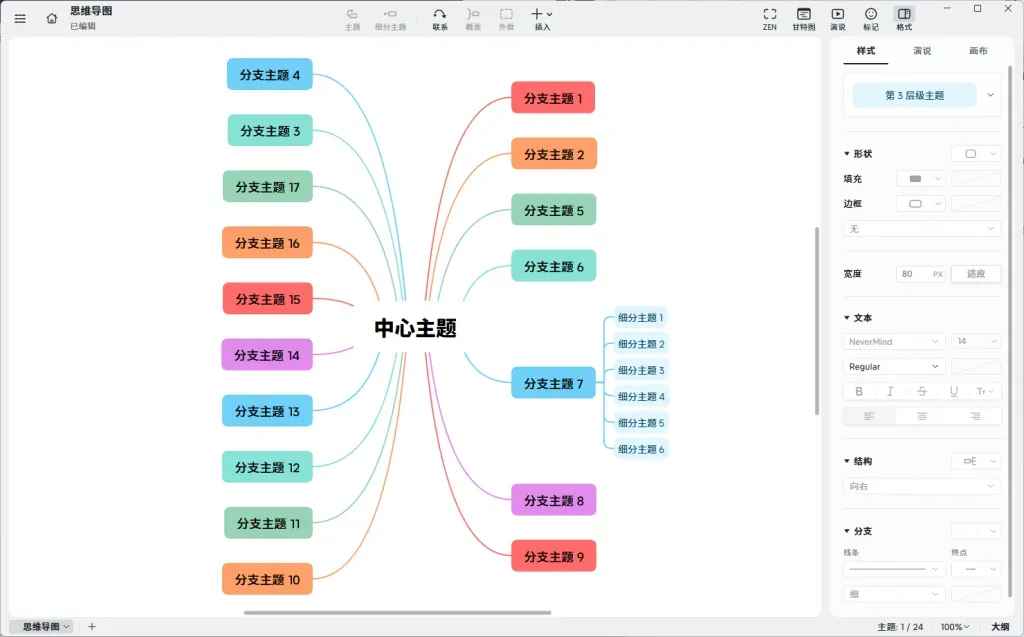The image size is (1024, 637).
Task: Switch to the 画布 tab
Action: tap(978, 51)
